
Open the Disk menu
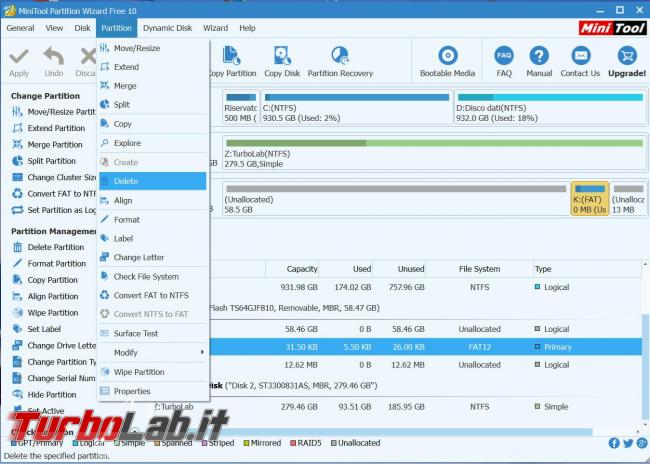(x=82, y=28)
